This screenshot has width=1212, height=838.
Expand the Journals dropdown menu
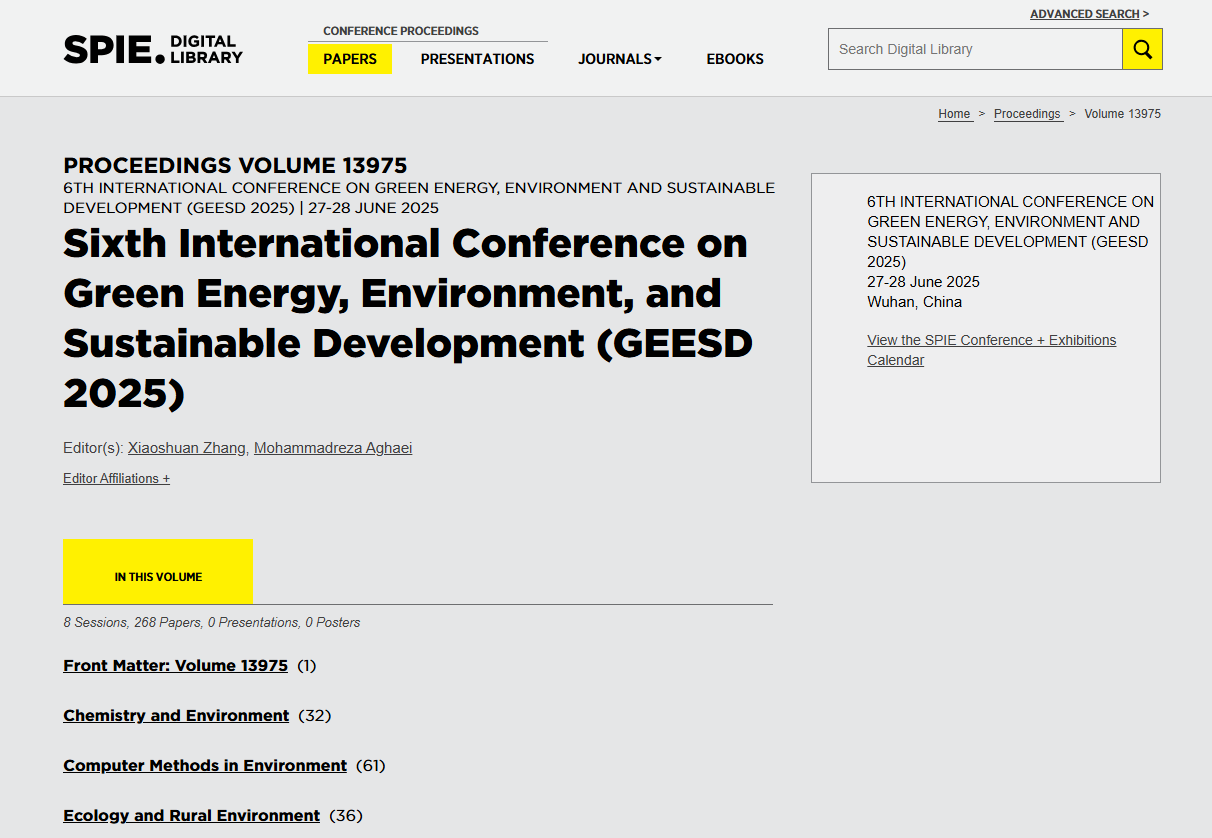pos(620,59)
